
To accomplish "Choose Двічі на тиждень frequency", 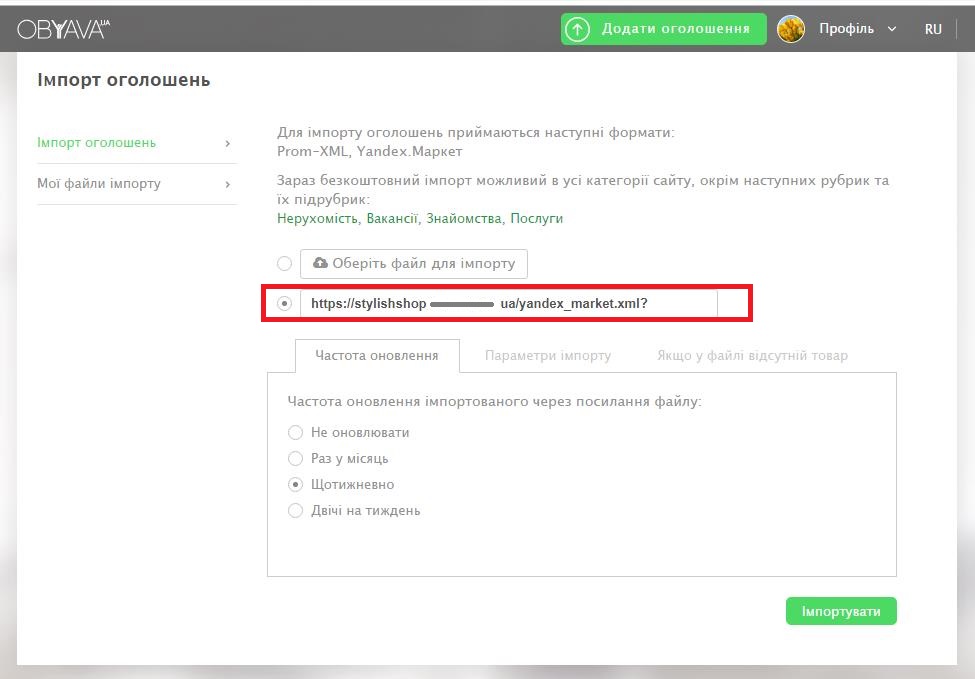I will pos(295,511).
